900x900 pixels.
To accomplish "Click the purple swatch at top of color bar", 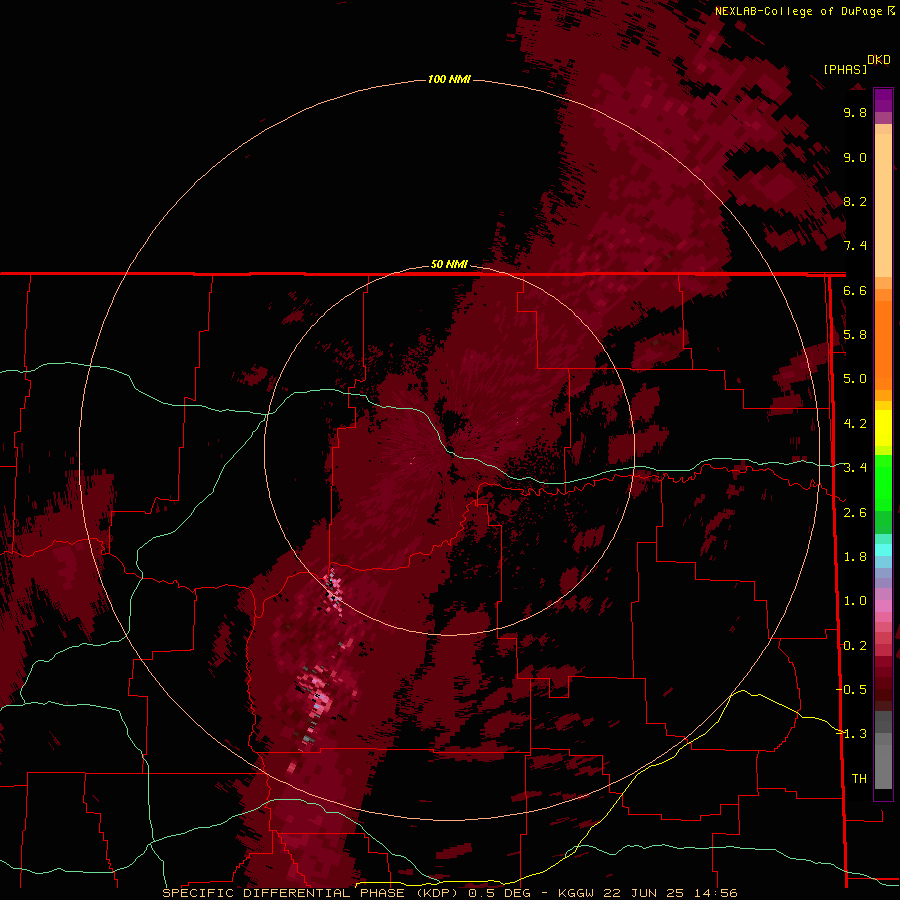I will [x=883, y=100].
